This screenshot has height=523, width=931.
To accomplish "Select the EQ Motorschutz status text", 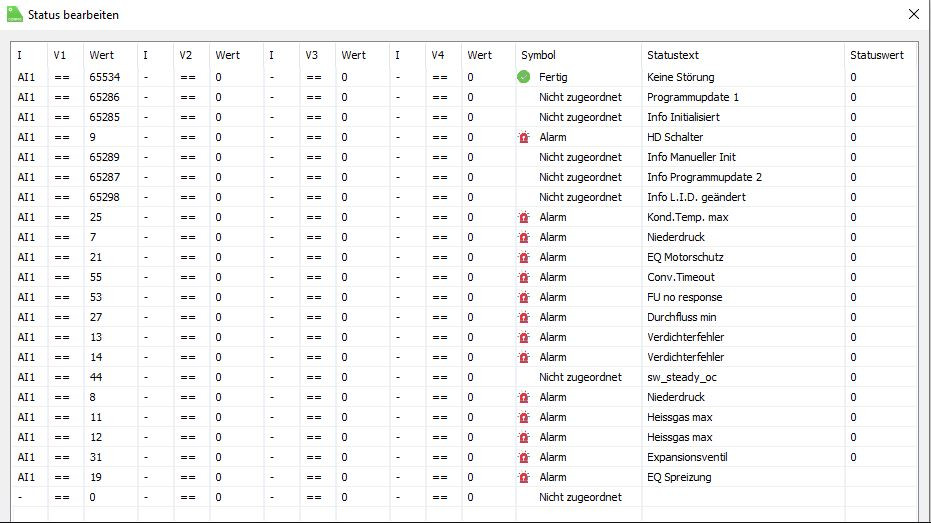I will (x=685, y=258).
